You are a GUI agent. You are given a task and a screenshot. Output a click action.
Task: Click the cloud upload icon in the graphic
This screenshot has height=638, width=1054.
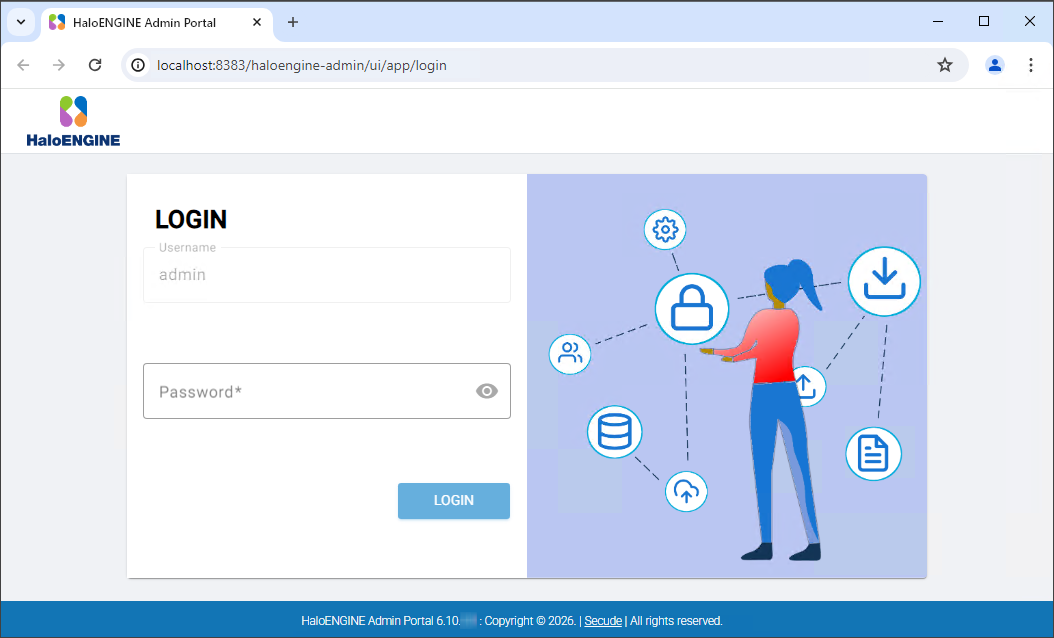686,491
